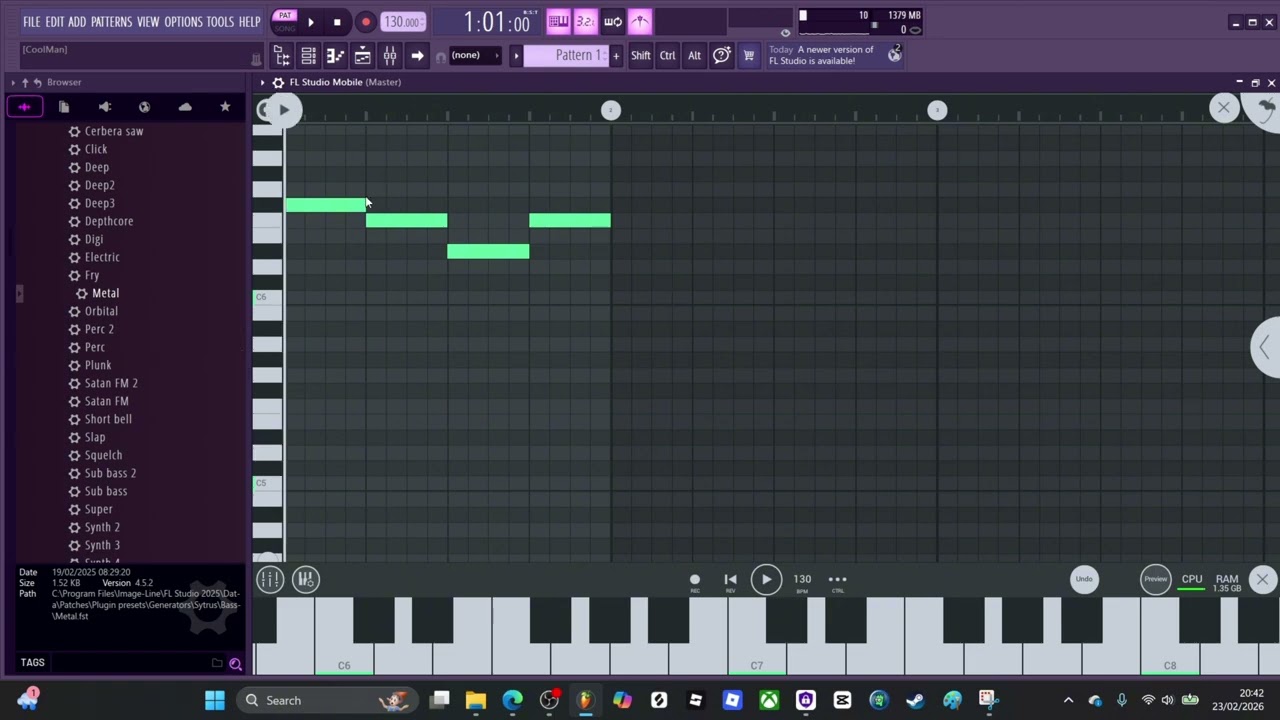This screenshot has height=720, width=1280.
Task: Toggle the countdown before recording button
Action: (x=585, y=21)
